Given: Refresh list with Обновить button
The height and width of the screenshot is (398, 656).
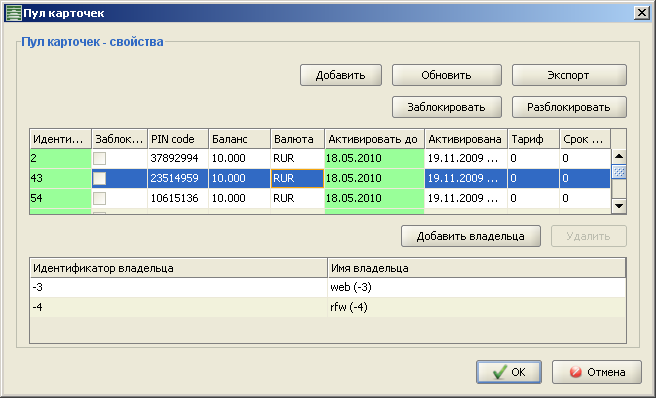Looking at the screenshot, I should click(446, 75).
